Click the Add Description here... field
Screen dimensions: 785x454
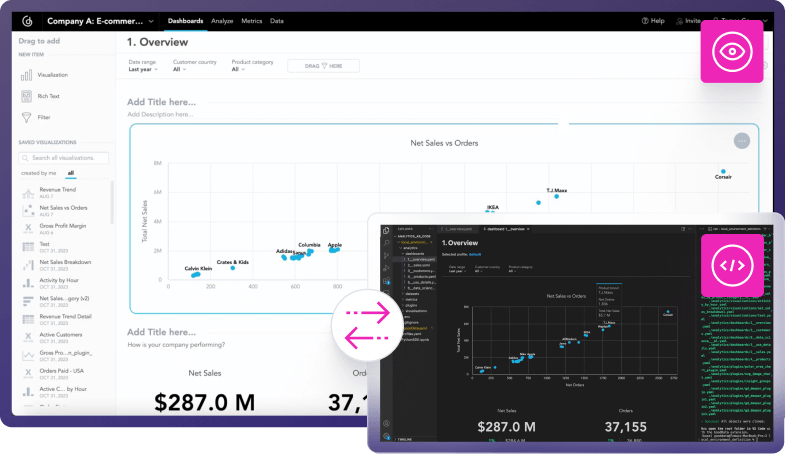coord(160,115)
